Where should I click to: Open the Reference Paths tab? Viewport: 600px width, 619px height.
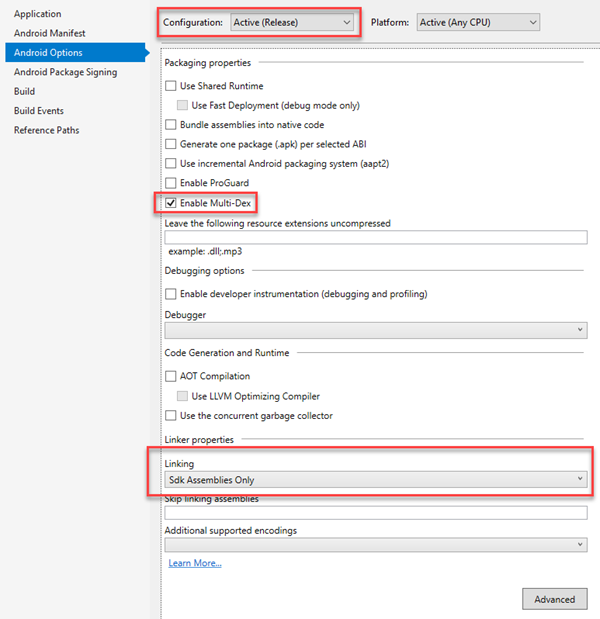click(46, 130)
